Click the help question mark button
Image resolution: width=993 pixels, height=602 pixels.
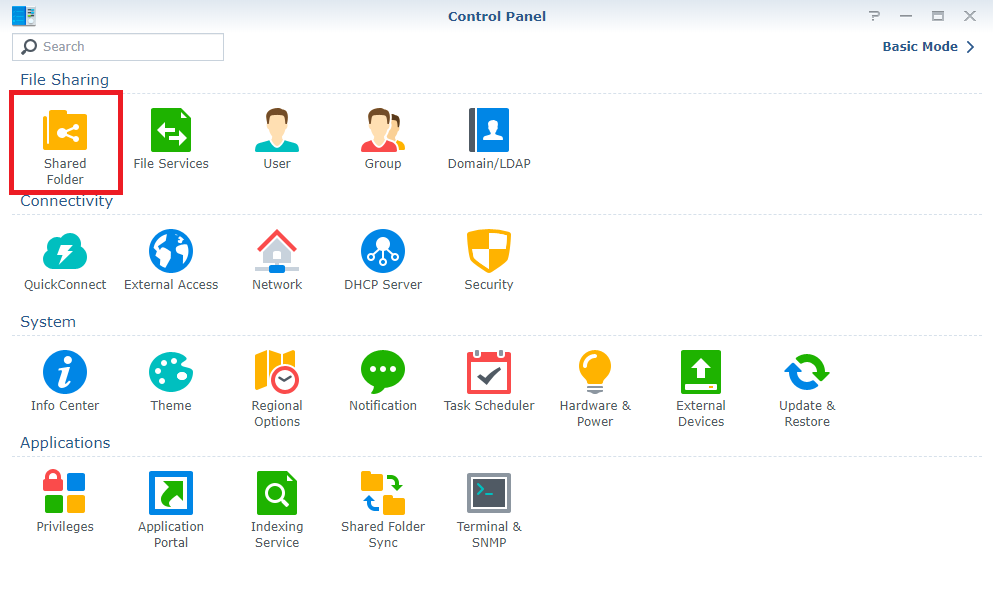pyautogui.click(x=875, y=16)
